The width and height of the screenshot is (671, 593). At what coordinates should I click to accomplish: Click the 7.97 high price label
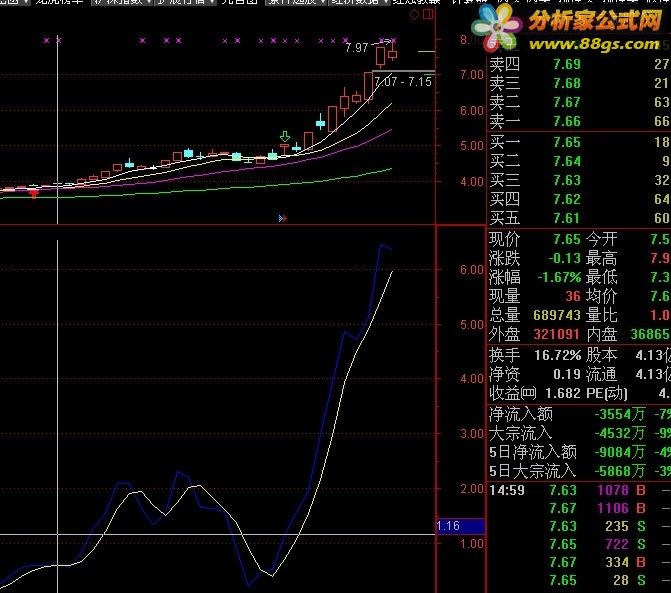coord(357,47)
